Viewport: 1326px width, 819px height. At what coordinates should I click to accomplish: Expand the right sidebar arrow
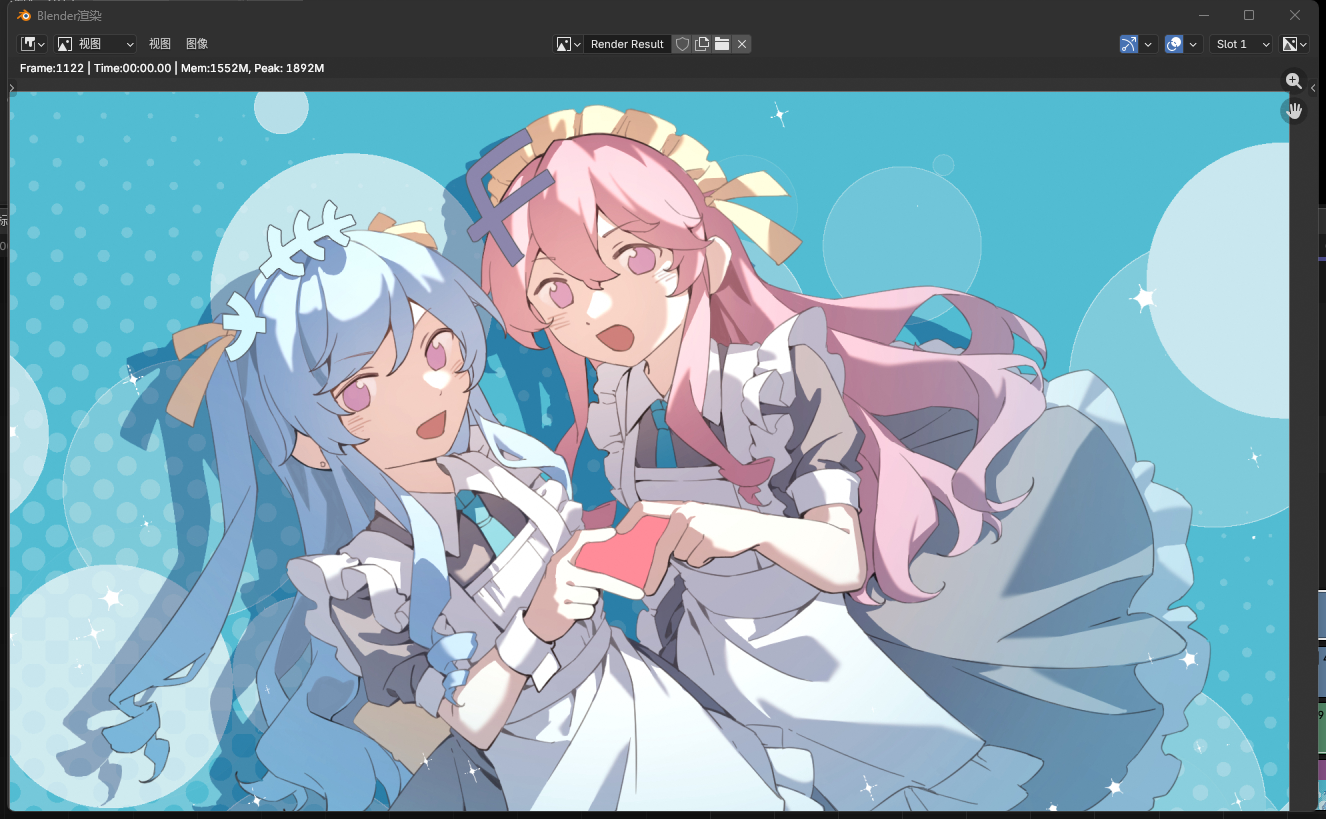tap(1313, 89)
